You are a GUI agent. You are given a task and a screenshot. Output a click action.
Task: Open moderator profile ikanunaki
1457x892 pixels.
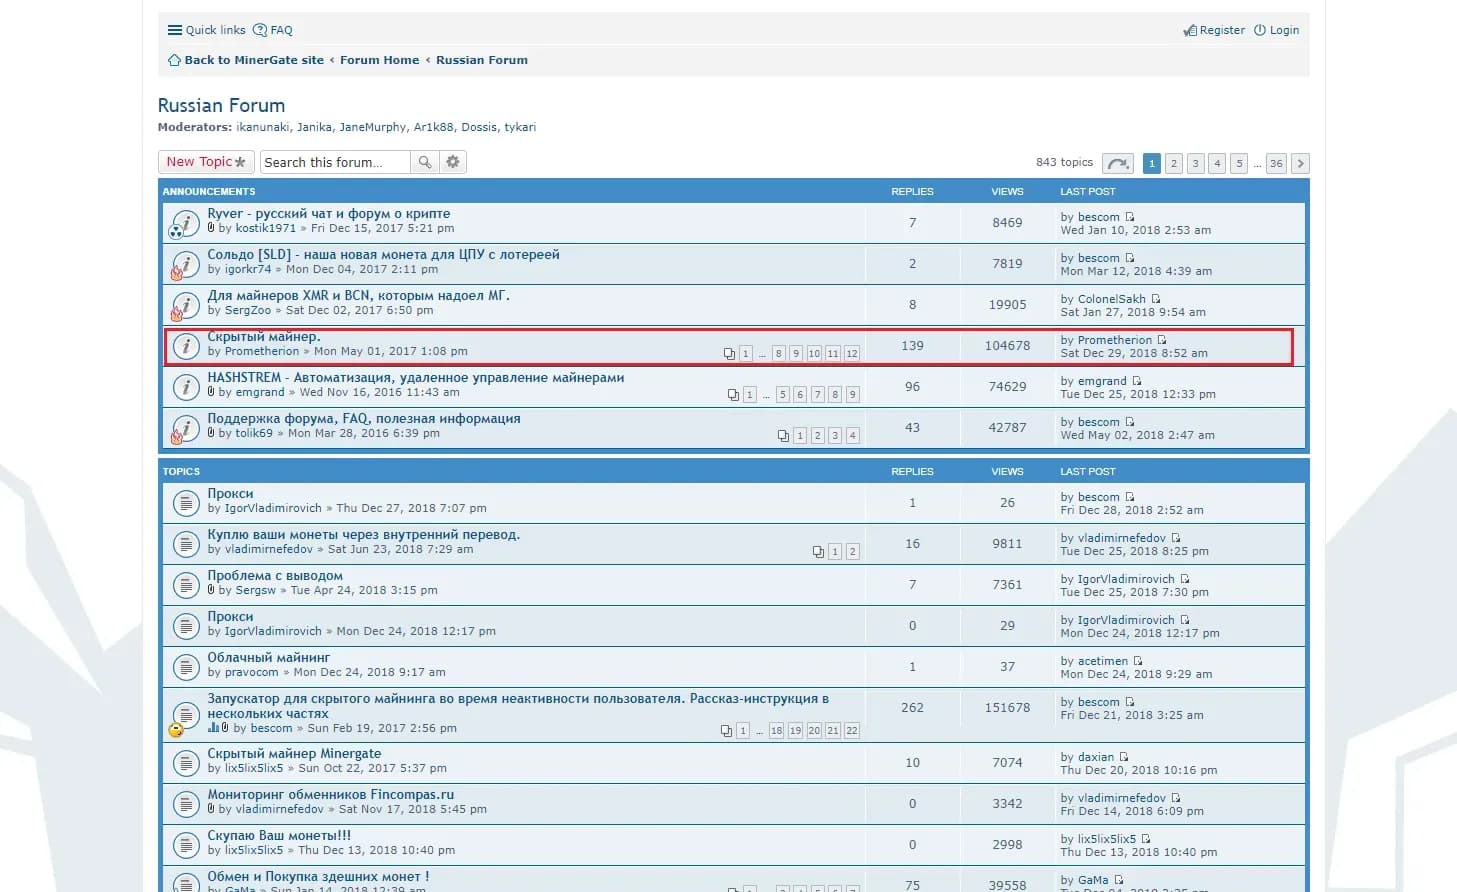(263, 127)
